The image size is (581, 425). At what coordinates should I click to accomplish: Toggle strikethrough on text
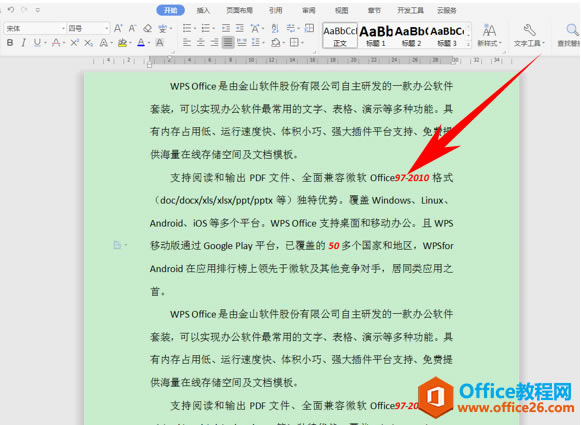pyautogui.click(x=56, y=43)
